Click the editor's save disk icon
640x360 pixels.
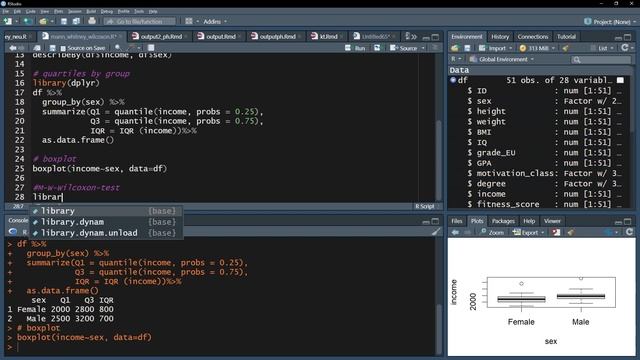(52, 48)
